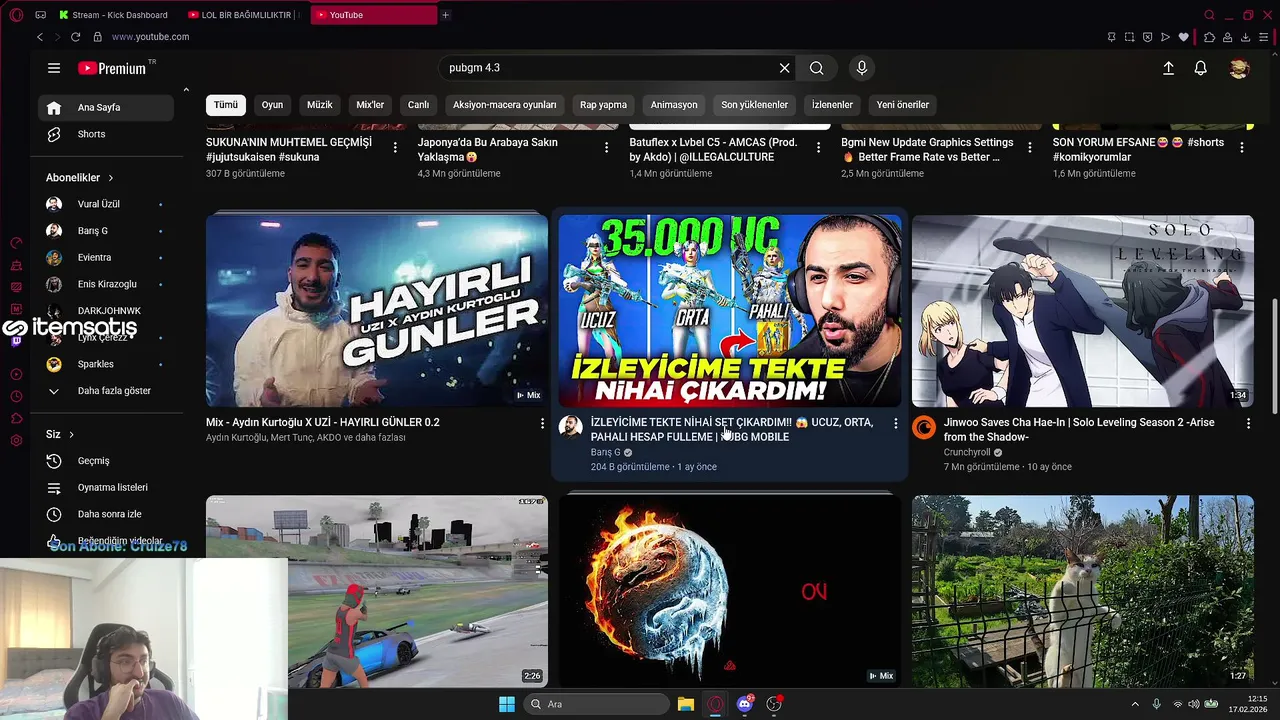This screenshot has height=720, width=1280.
Task: Open the YouTube guide hamburger menu
Action: tap(54, 68)
